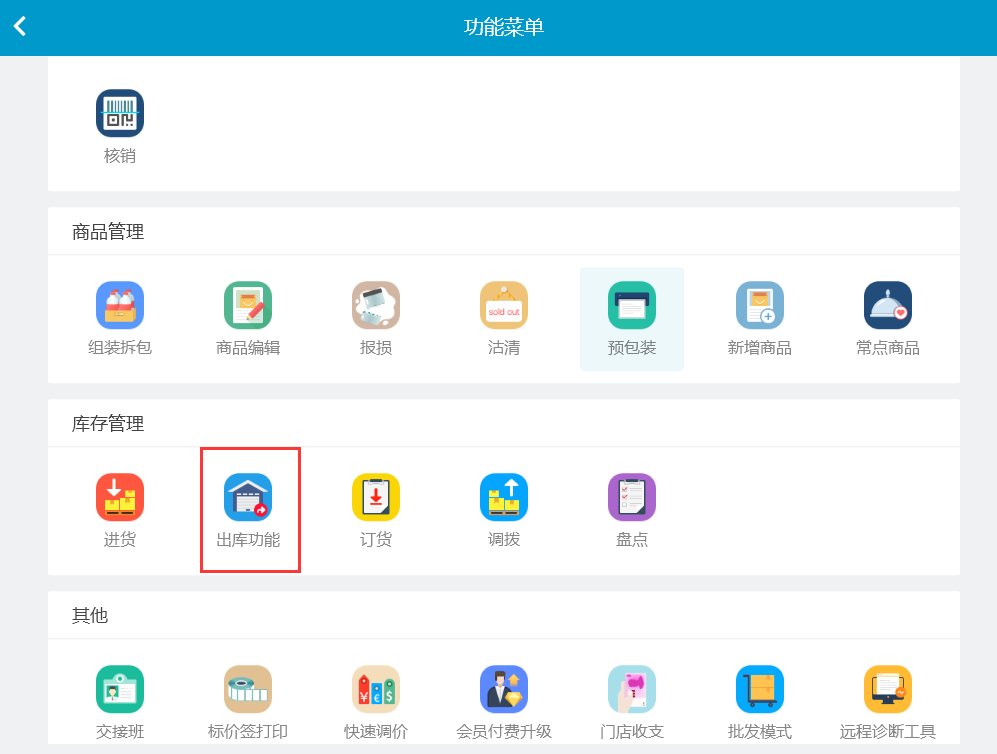Open the 交接班 shift handover function
997x754 pixels.
[x=120, y=703]
